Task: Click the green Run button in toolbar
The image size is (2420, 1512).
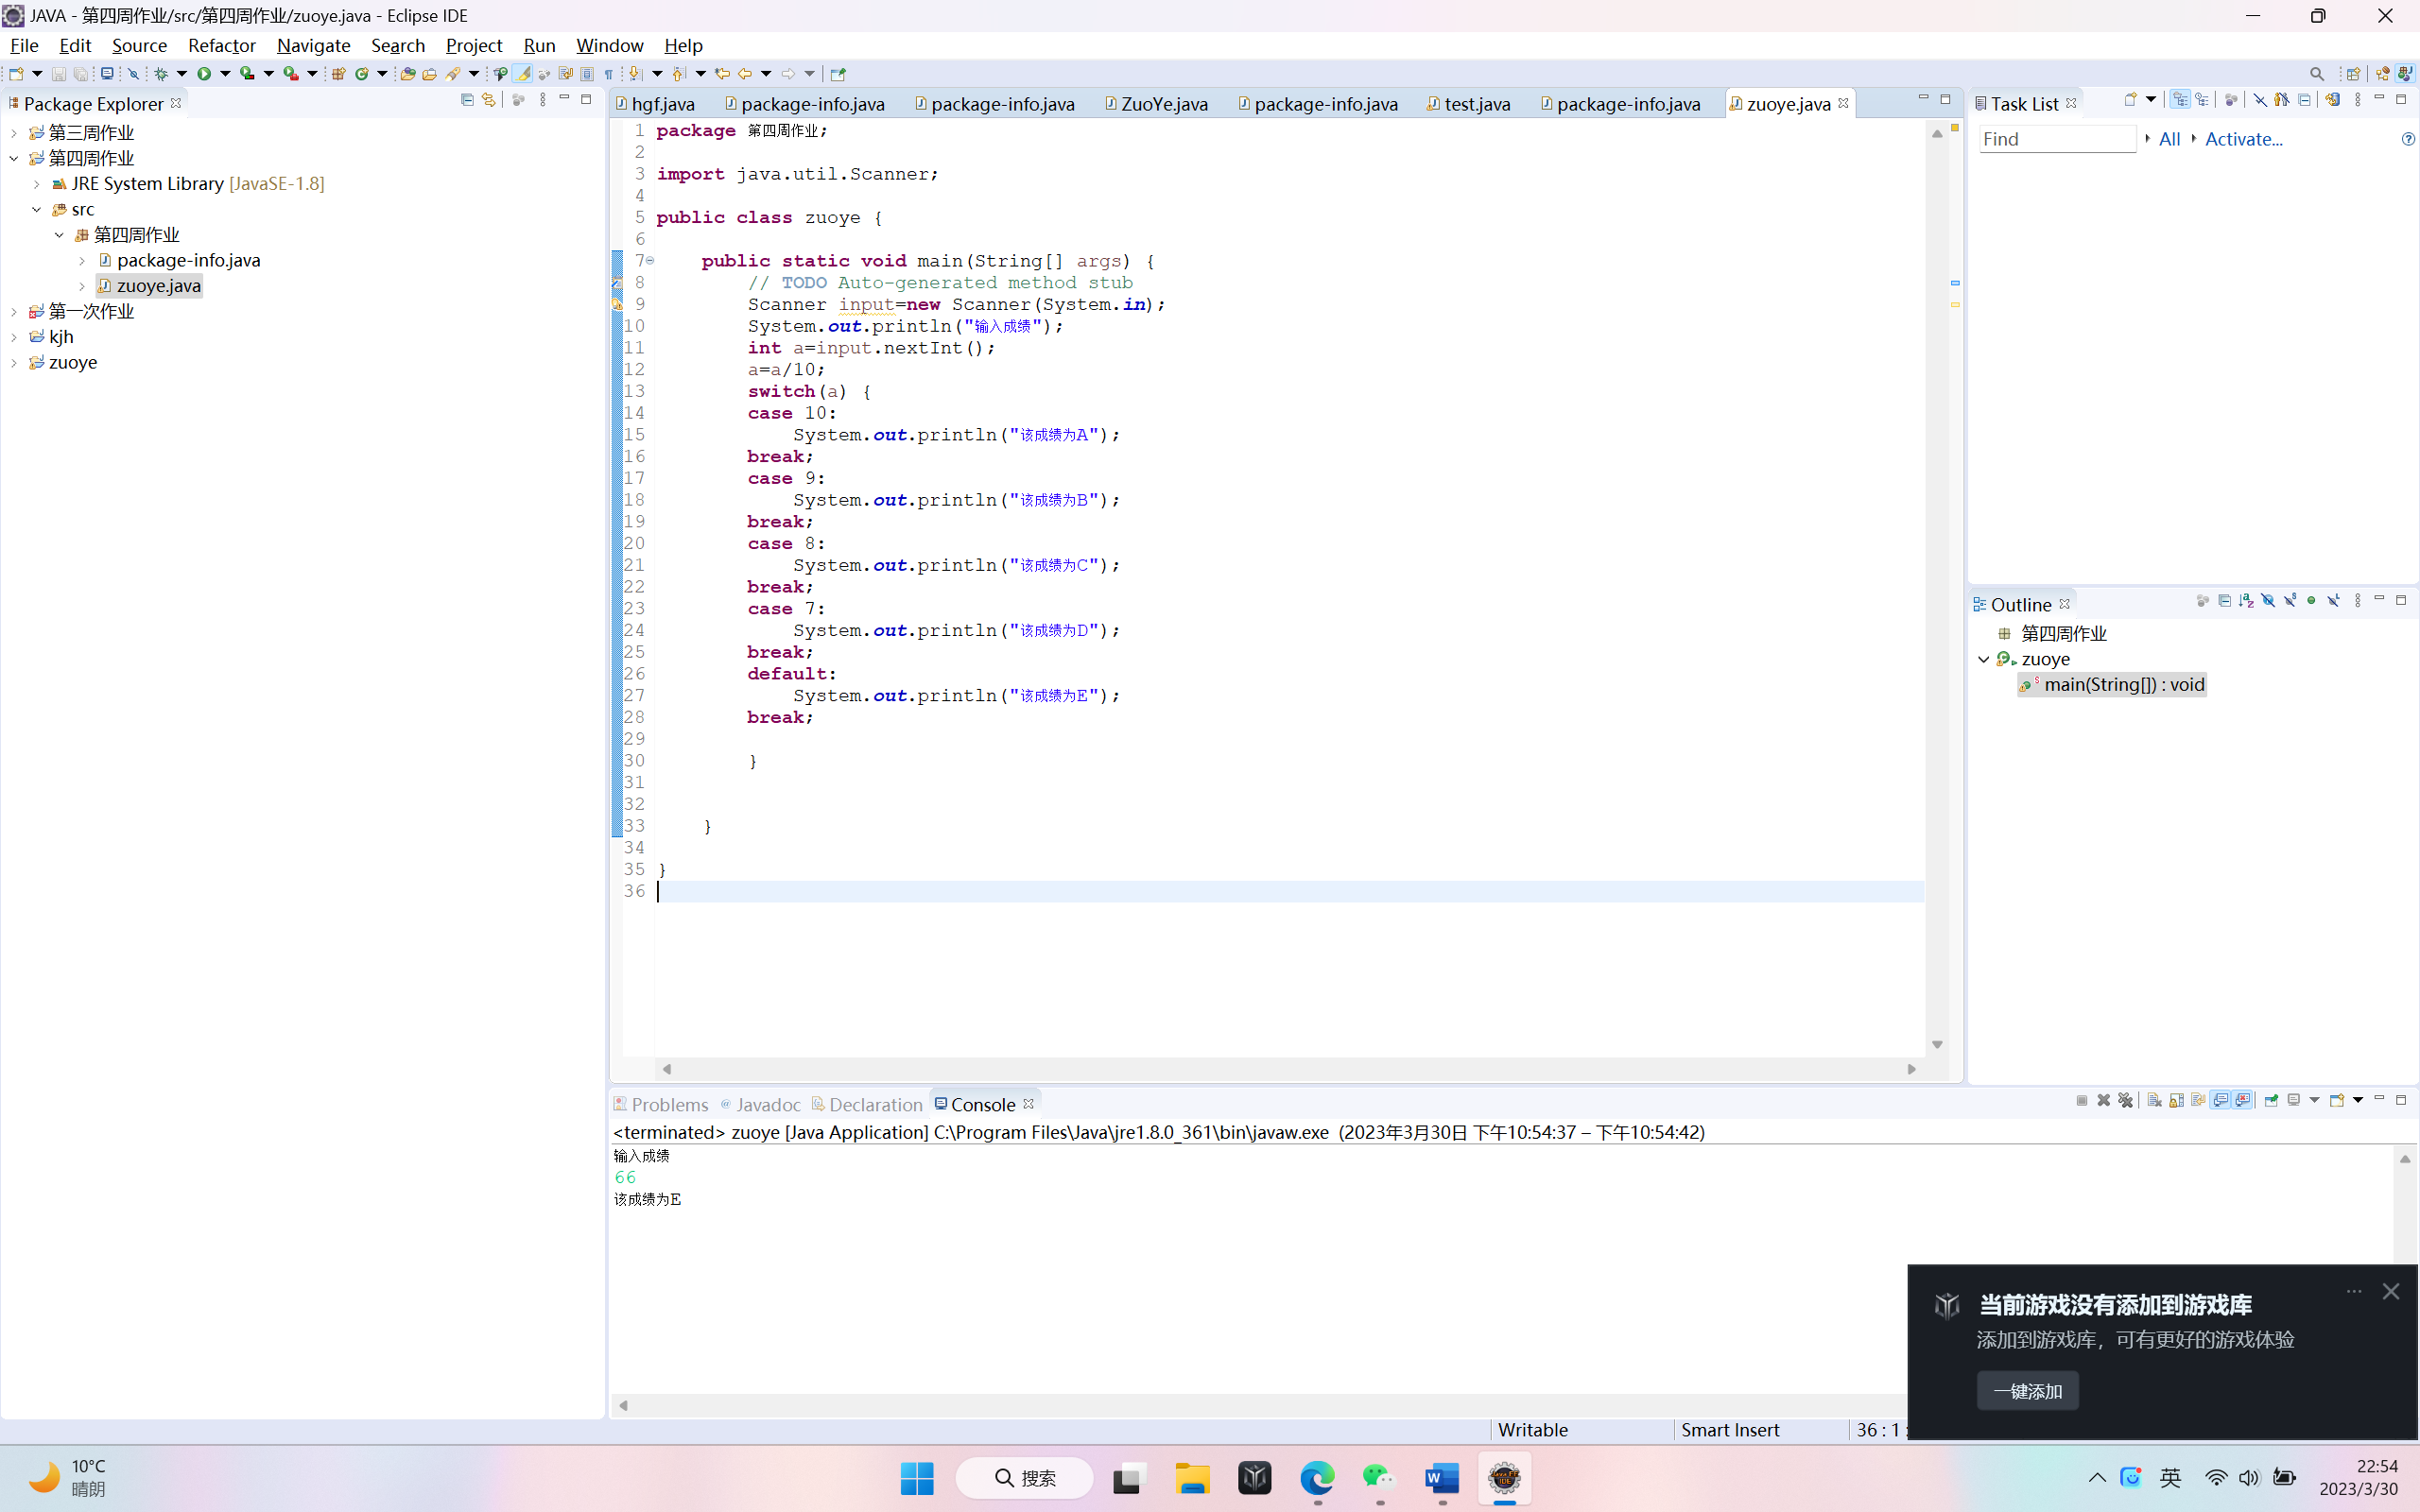Action: (x=204, y=73)
